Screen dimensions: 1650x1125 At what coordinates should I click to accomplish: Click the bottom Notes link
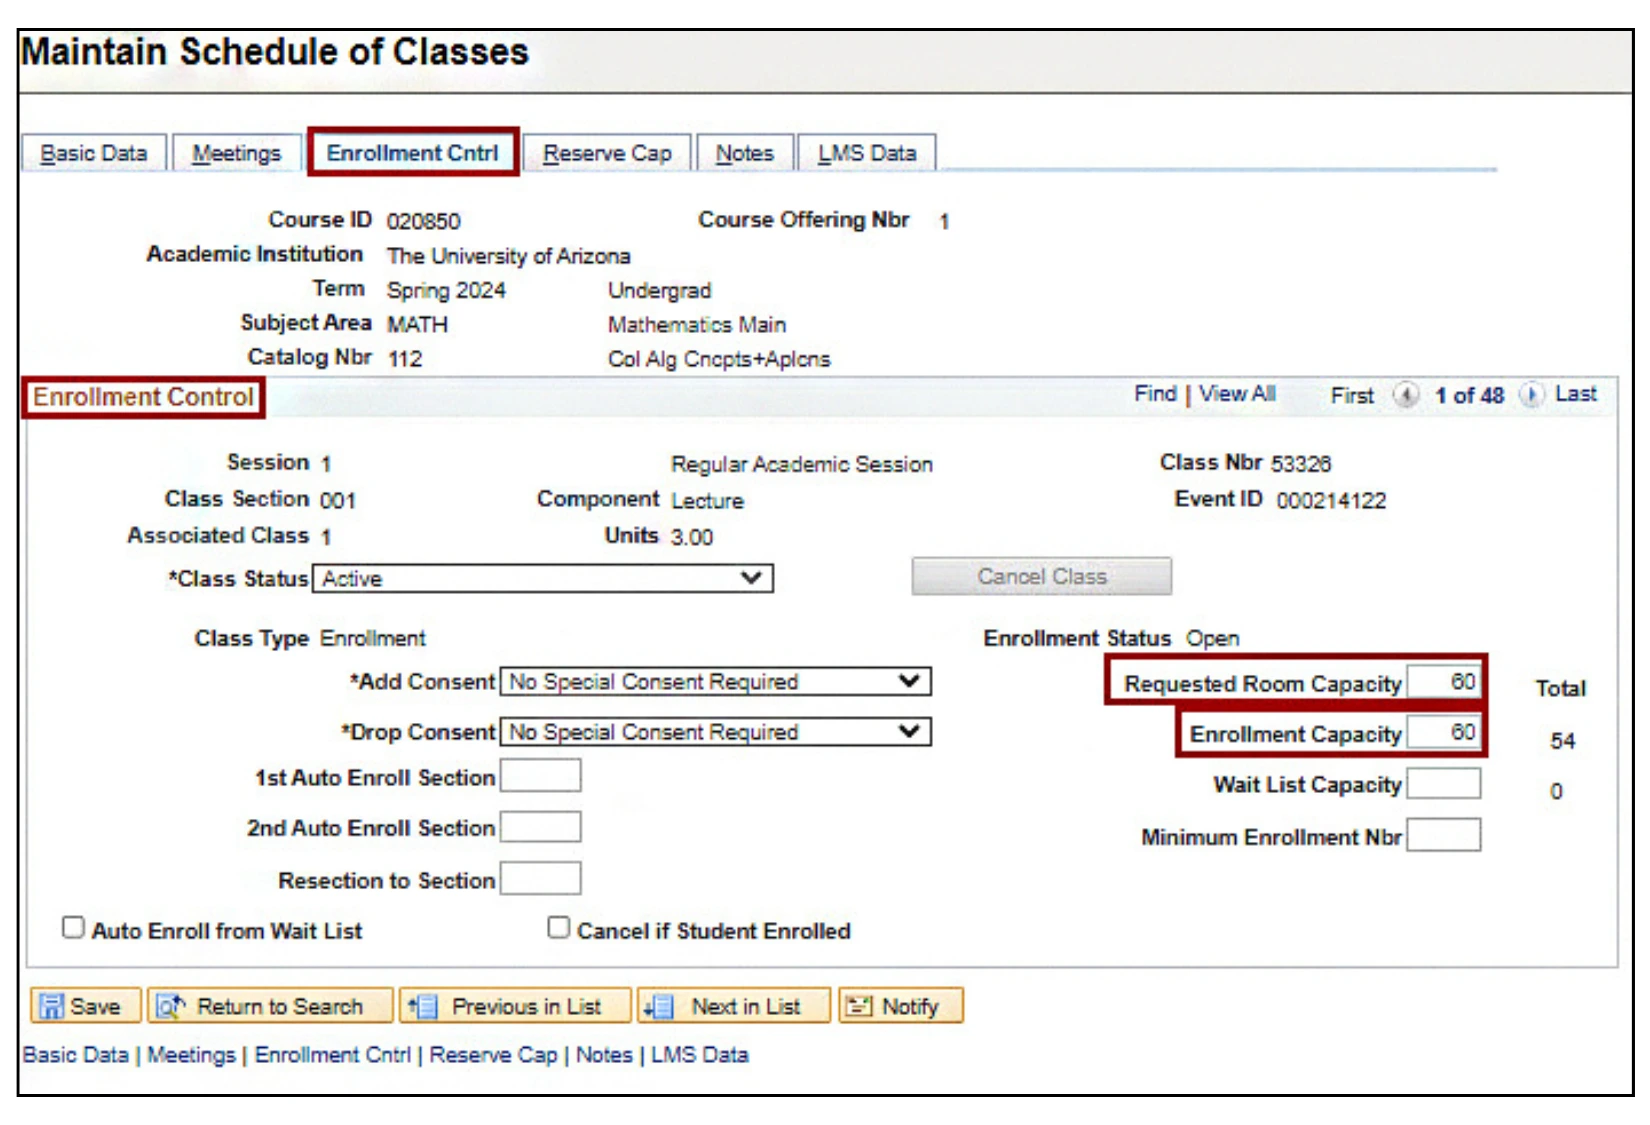pyautogui.click(x=604, y=1055)
